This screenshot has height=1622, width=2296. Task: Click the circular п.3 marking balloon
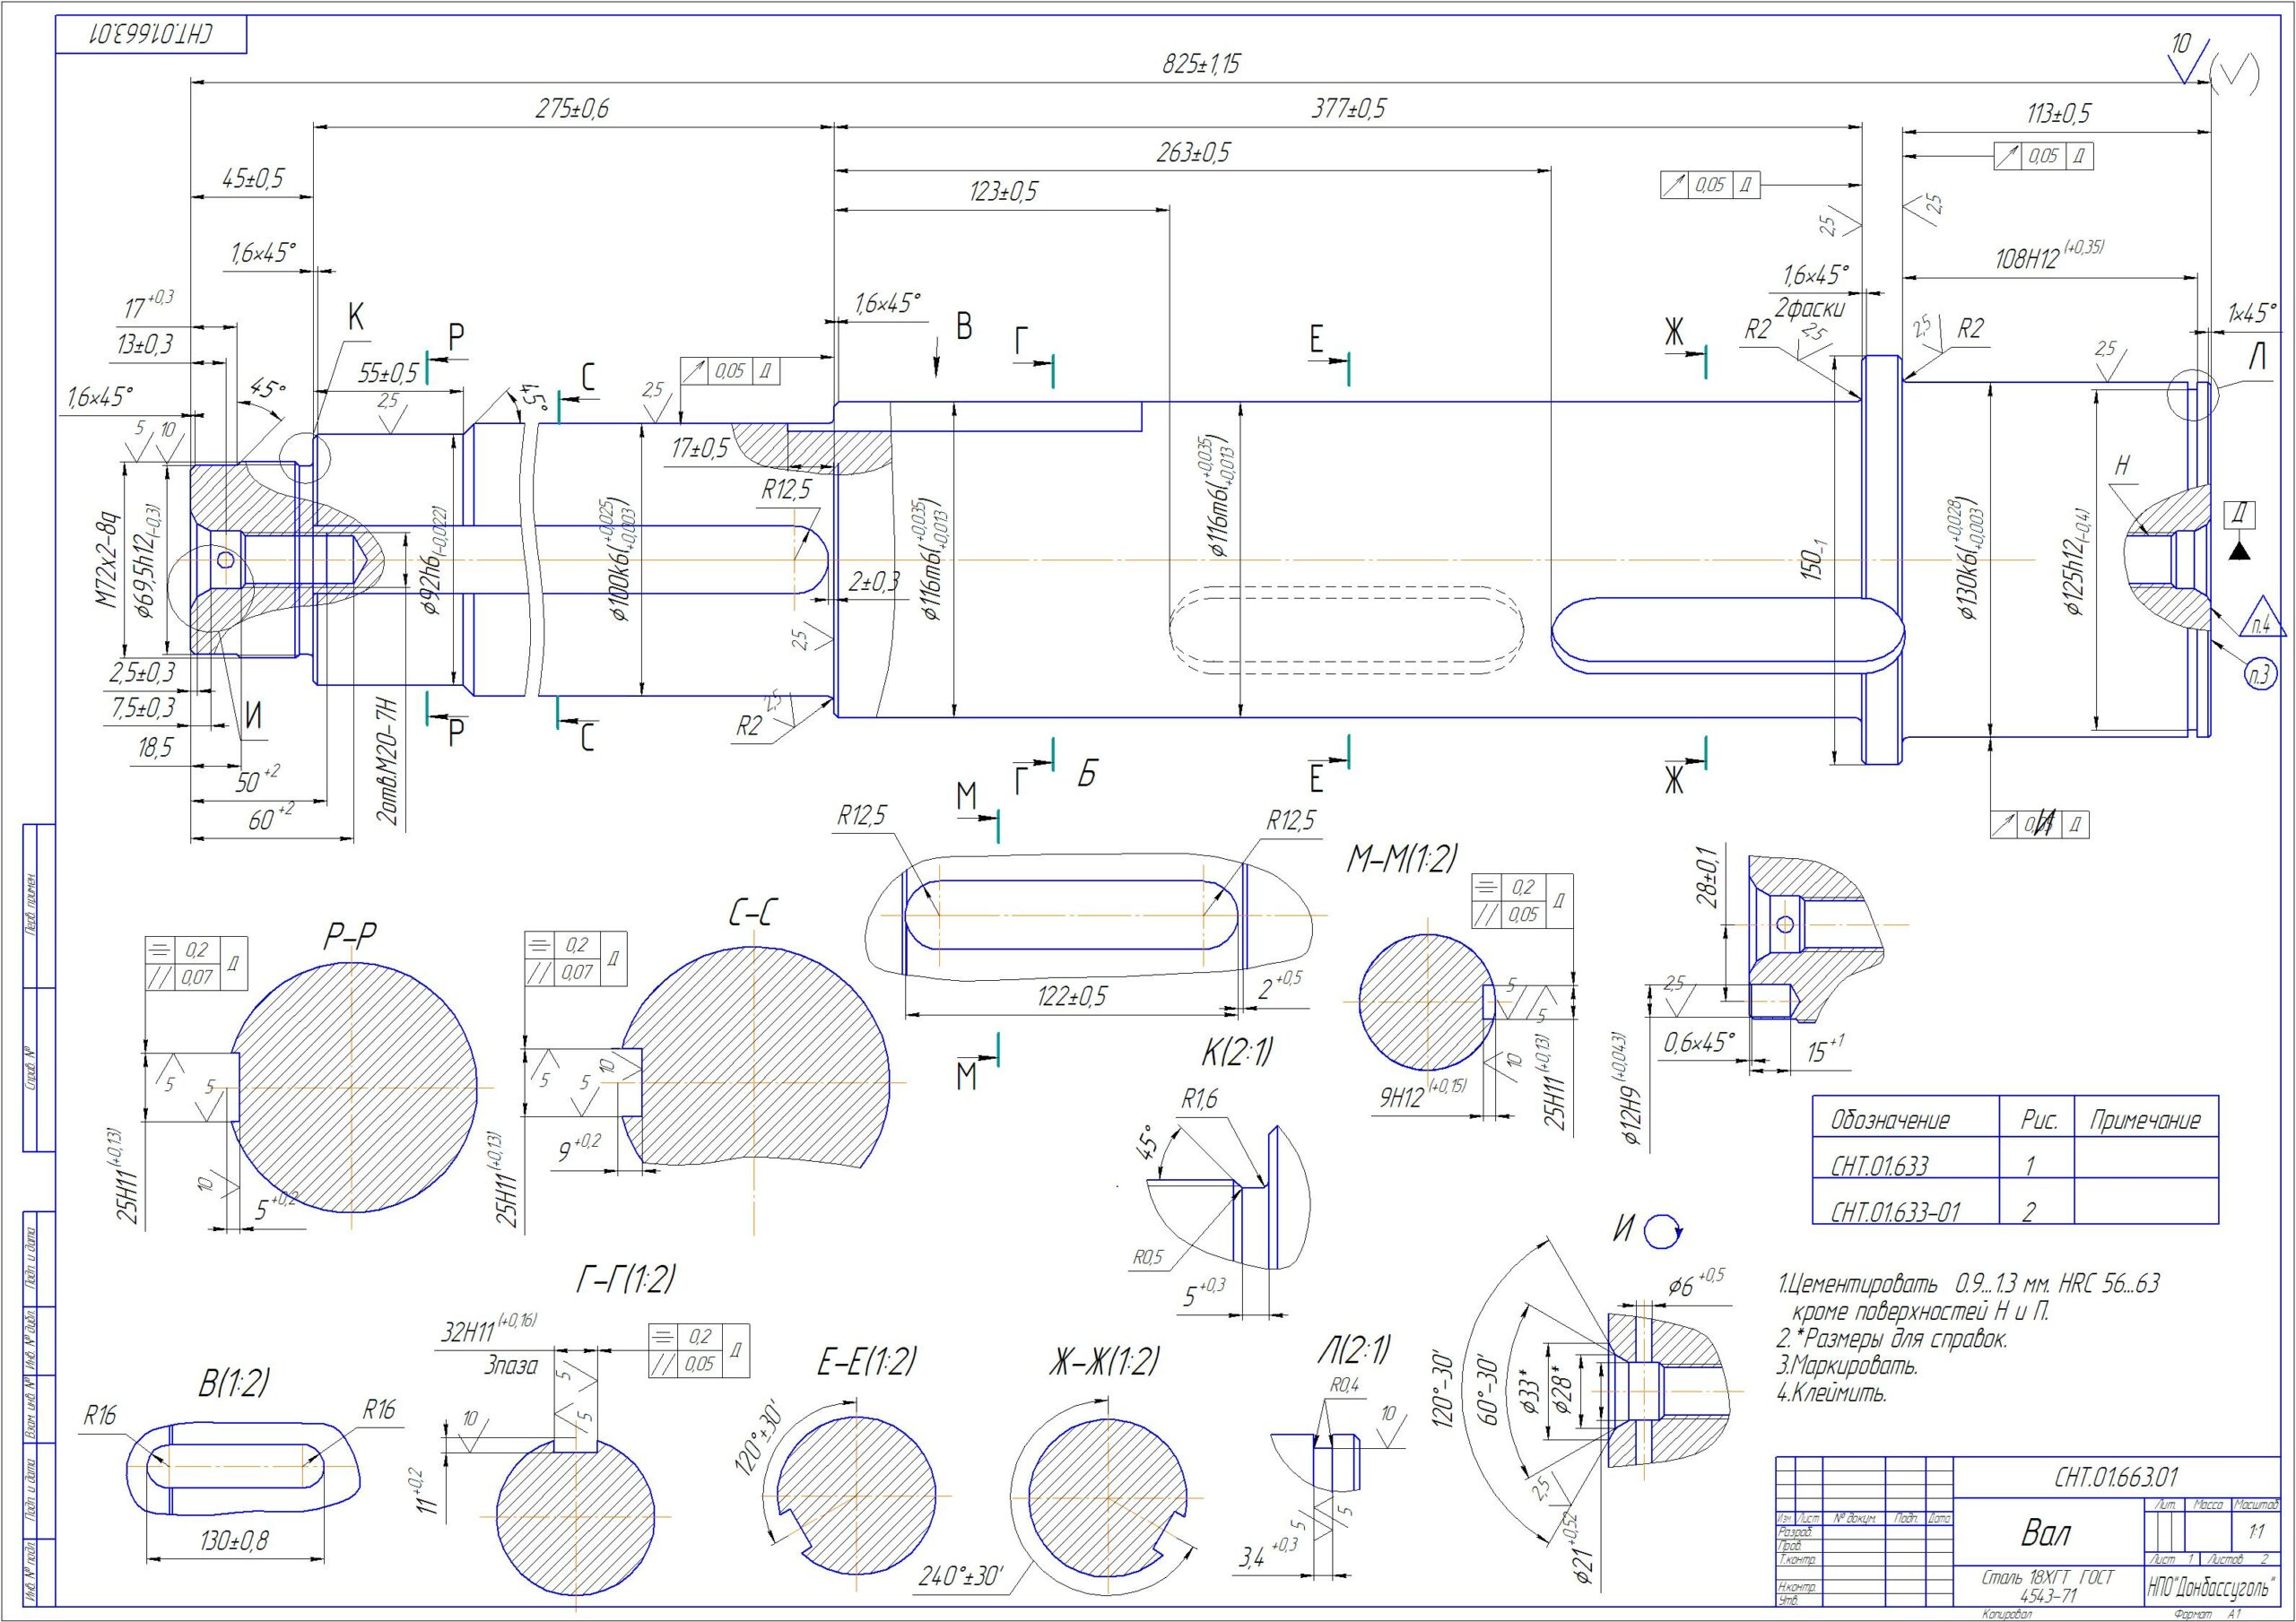point(2260,674)
